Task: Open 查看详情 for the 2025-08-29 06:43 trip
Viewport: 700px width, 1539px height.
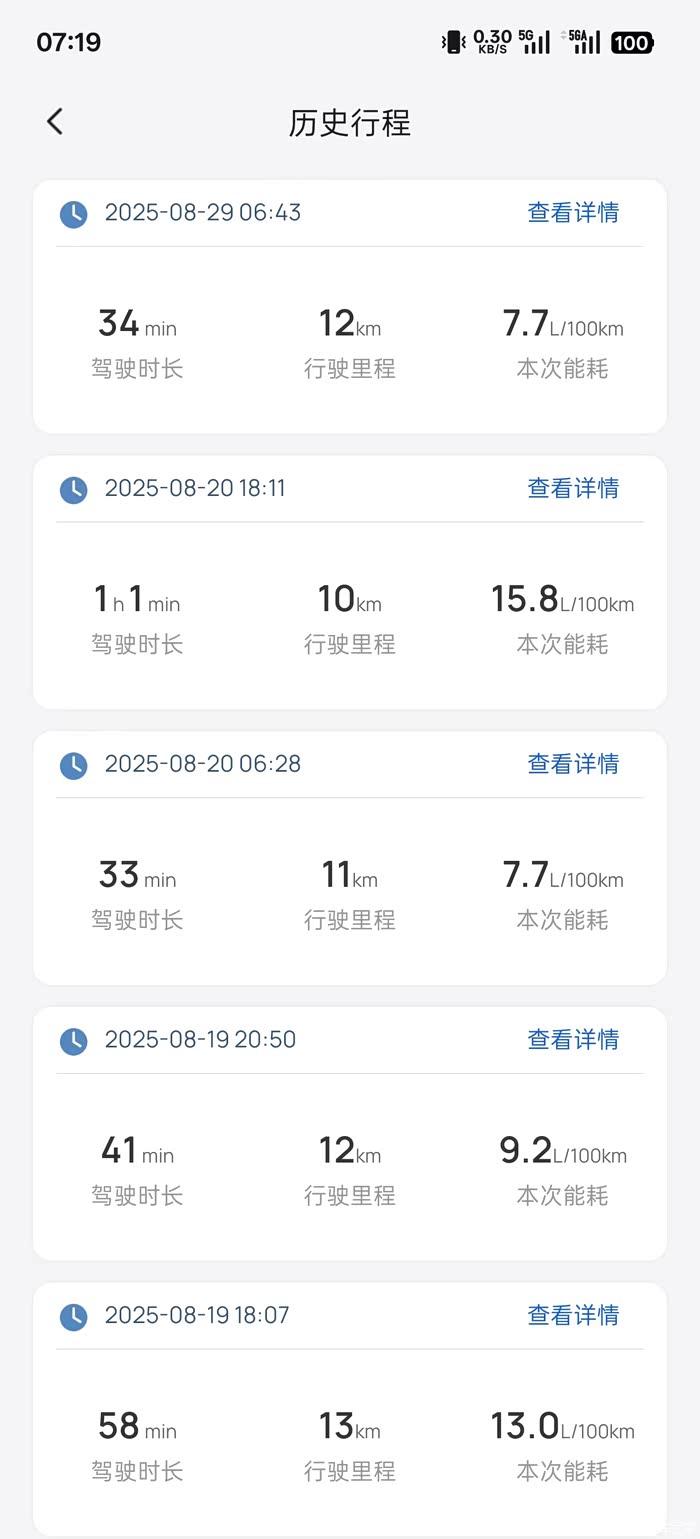Action: 573,212
